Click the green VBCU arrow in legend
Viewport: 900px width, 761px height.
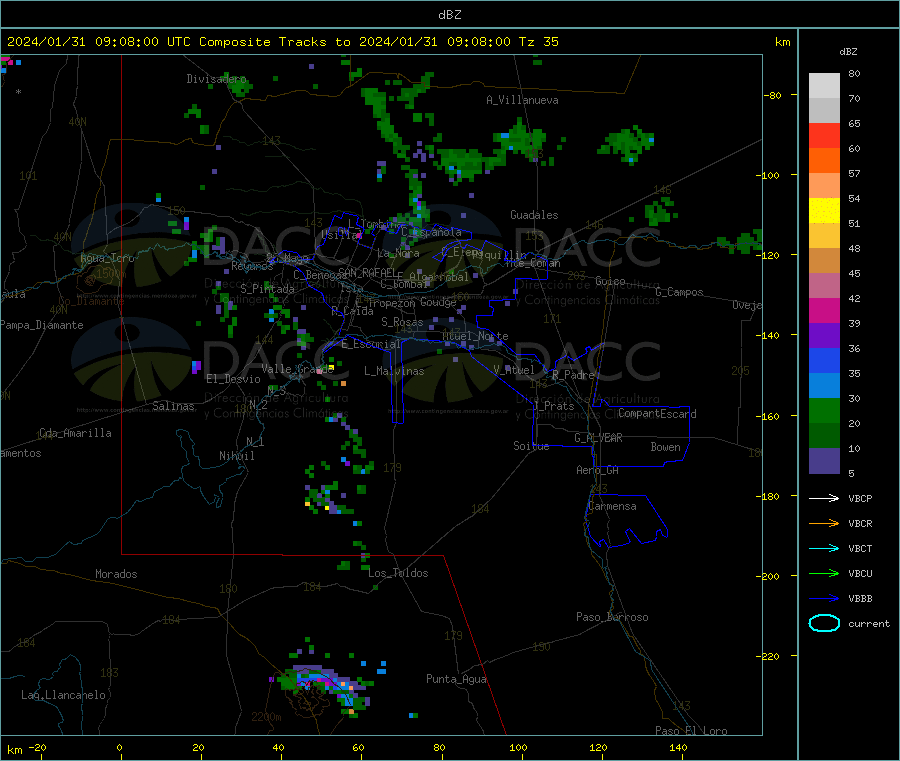coord(824,573)
